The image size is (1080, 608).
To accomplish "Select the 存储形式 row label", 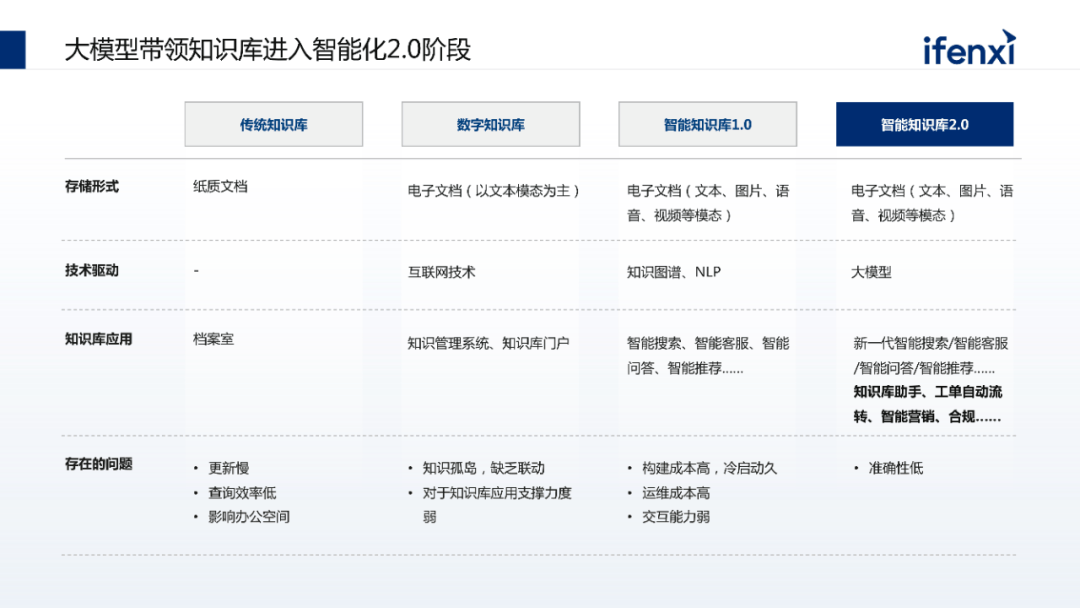I will coord(92,186).
